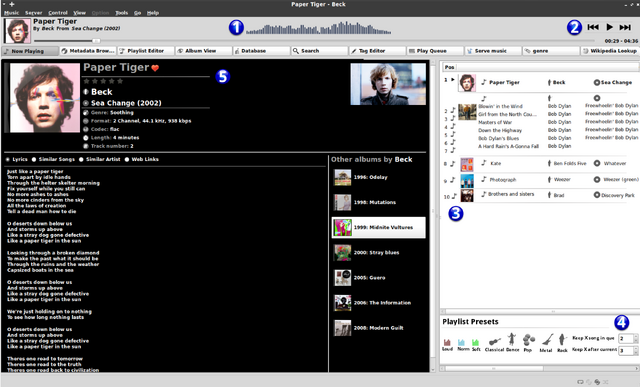The image size is (640, 387).
Task: Open the Tools menu
Action: coord(122,13)
